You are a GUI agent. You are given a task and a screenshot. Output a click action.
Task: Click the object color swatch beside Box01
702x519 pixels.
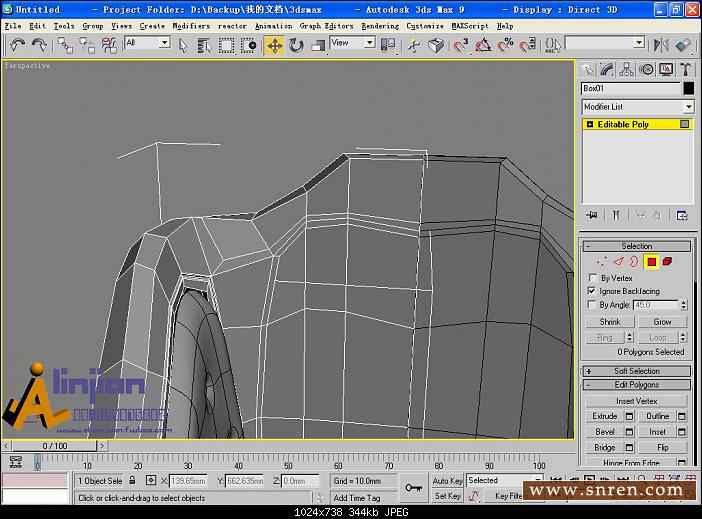(x=688, y=89)
